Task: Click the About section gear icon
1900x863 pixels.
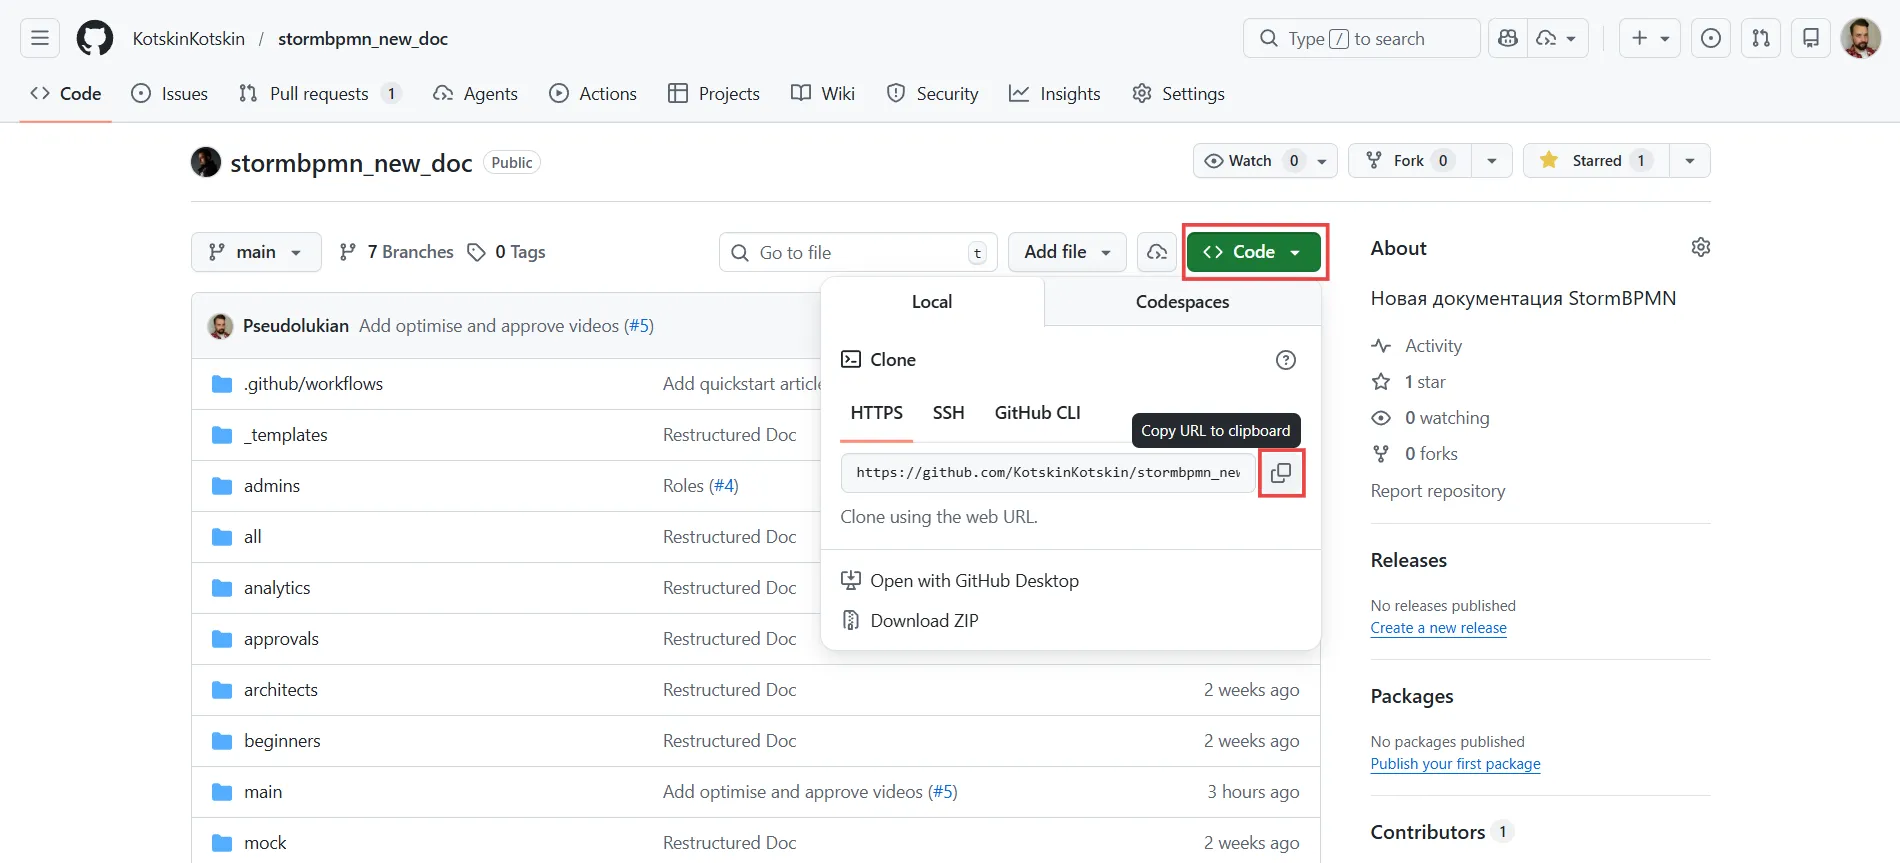Action: click(x=1700, y=247)
